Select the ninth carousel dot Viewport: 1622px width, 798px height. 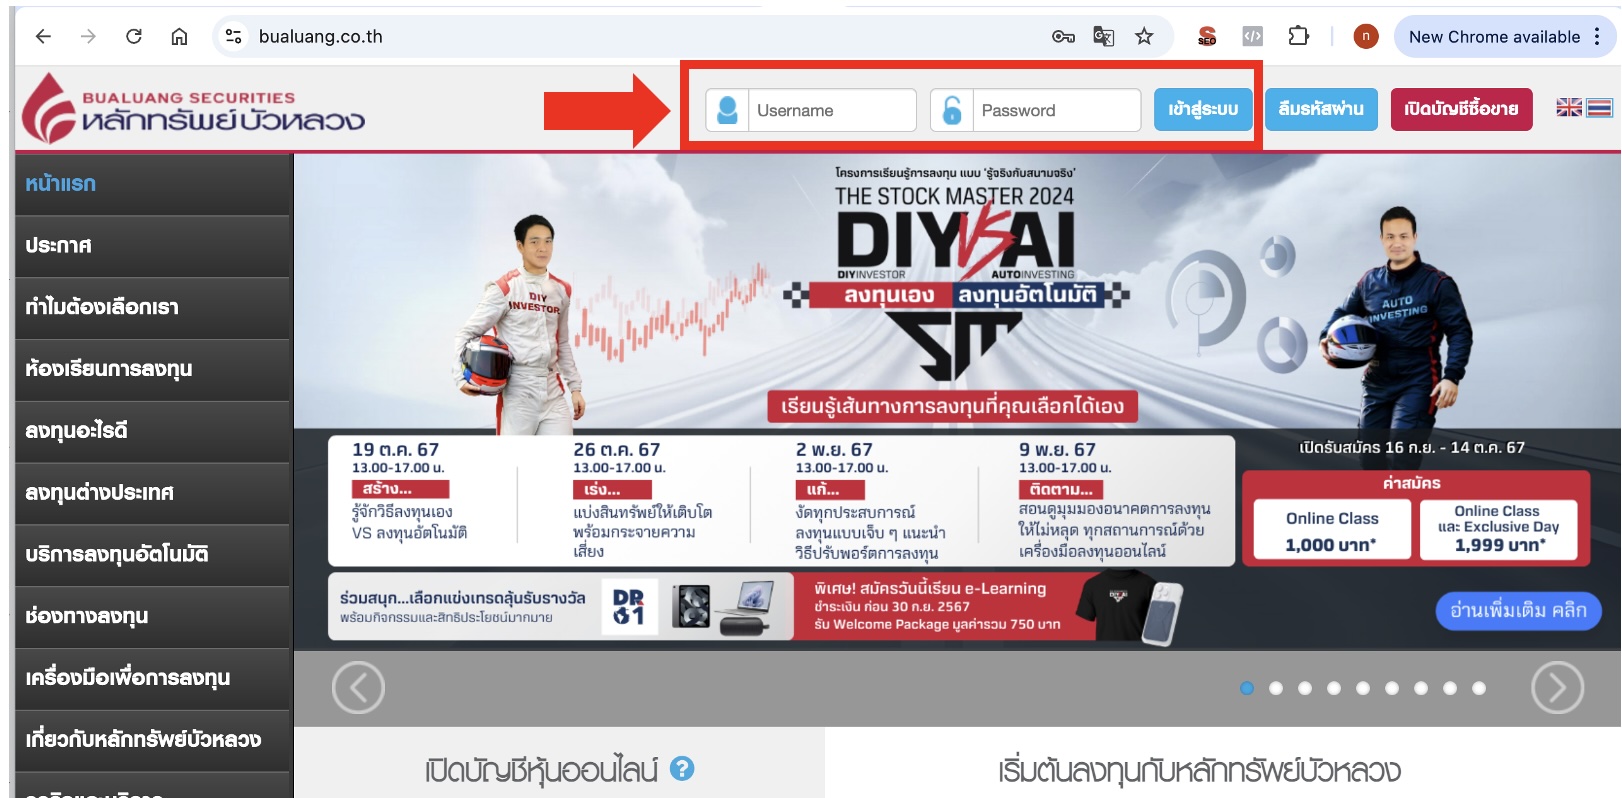(1479, 688)
